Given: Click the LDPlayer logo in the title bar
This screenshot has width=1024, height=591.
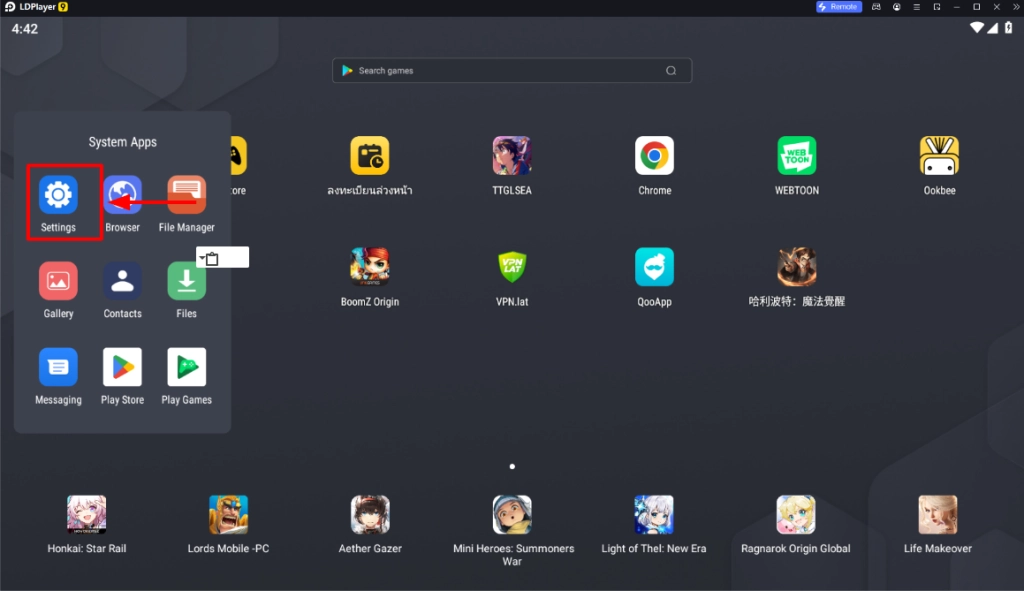Looking at the screenshot, I should coord(10,7).
